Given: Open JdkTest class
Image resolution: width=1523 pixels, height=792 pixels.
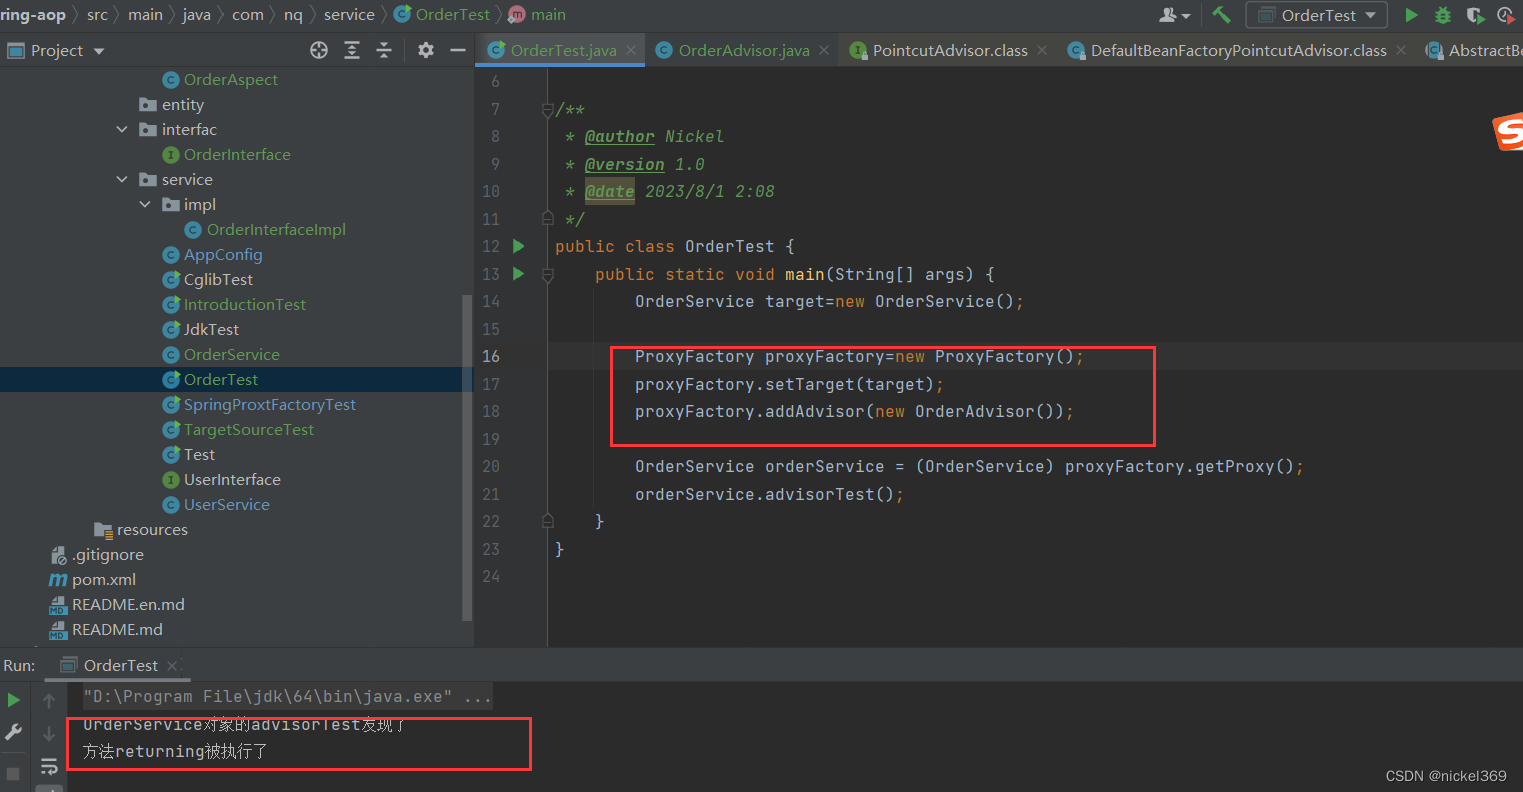Looking at the screenshot, I should click(x=211, y=329).
